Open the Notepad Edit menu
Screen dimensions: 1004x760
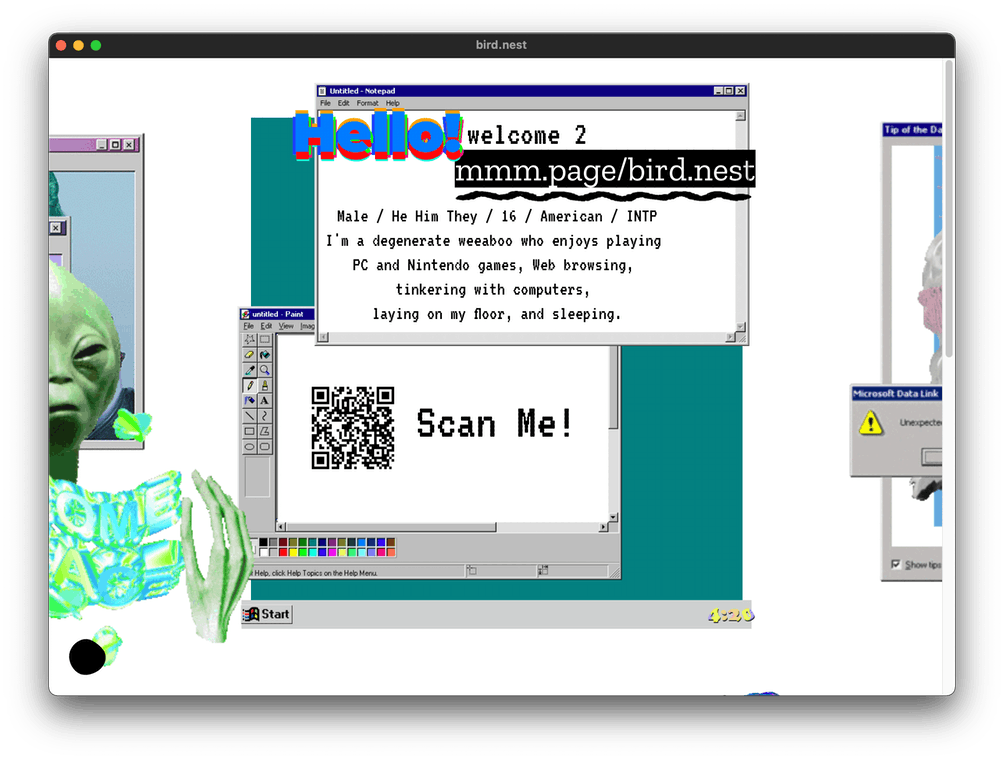(344, 103)
